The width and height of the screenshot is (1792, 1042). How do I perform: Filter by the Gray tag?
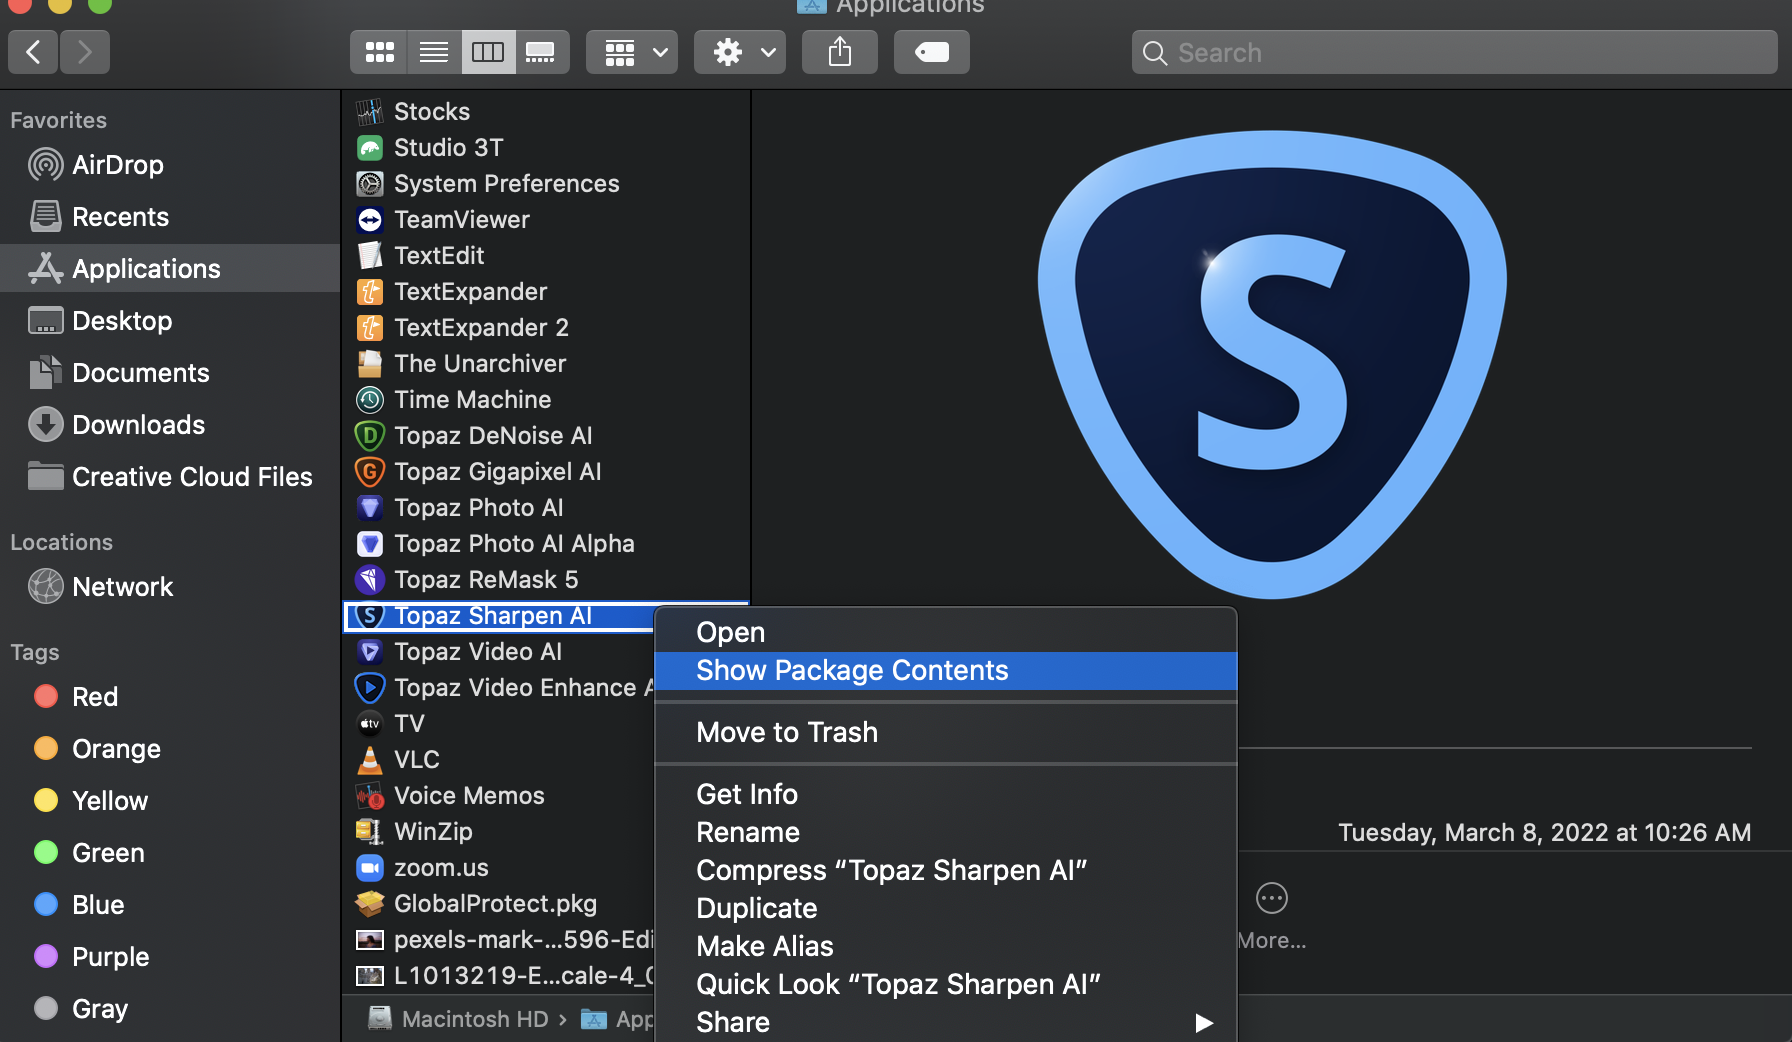[x=170, y=1009]
